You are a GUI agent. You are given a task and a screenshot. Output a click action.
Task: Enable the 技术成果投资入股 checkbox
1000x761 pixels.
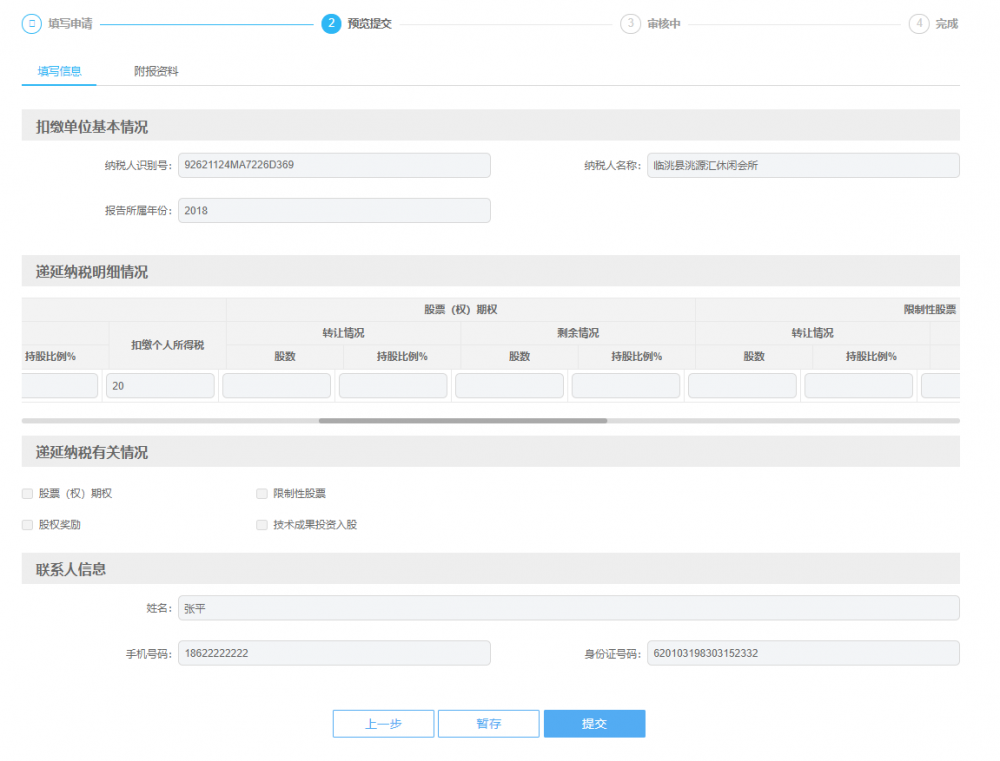262,525
